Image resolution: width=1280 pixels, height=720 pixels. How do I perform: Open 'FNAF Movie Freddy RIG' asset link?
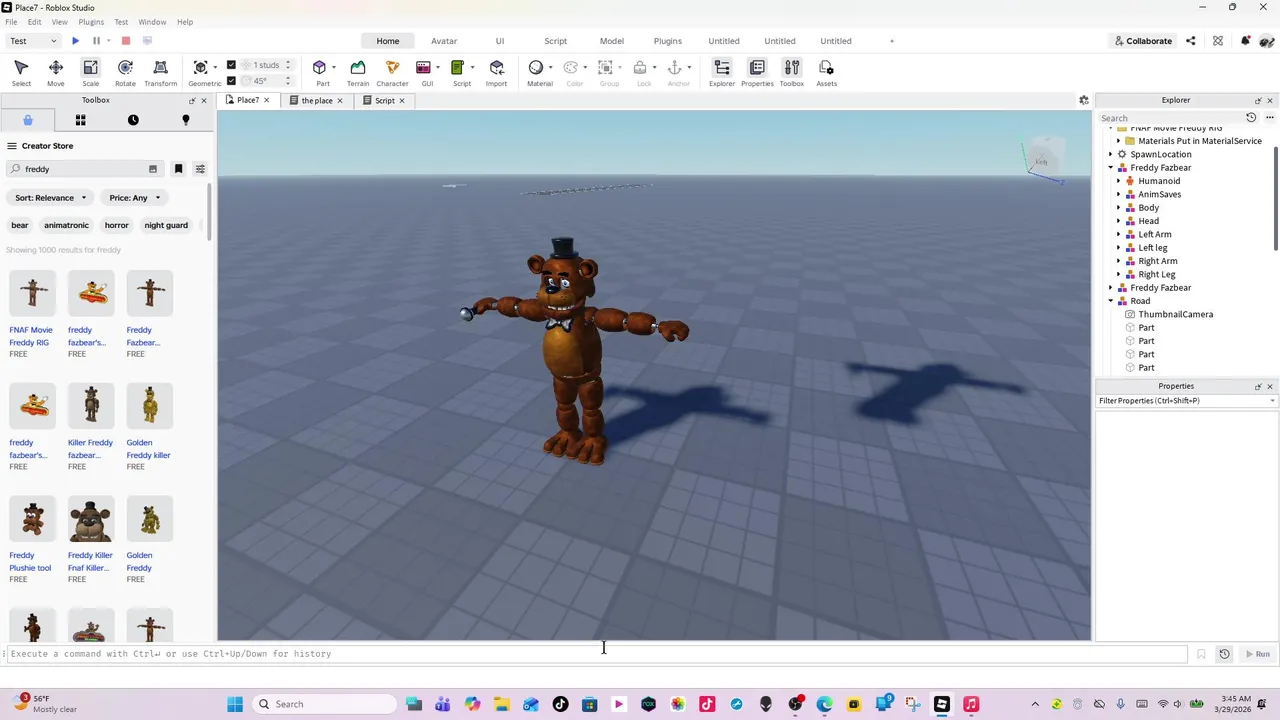tap(31, 336)
